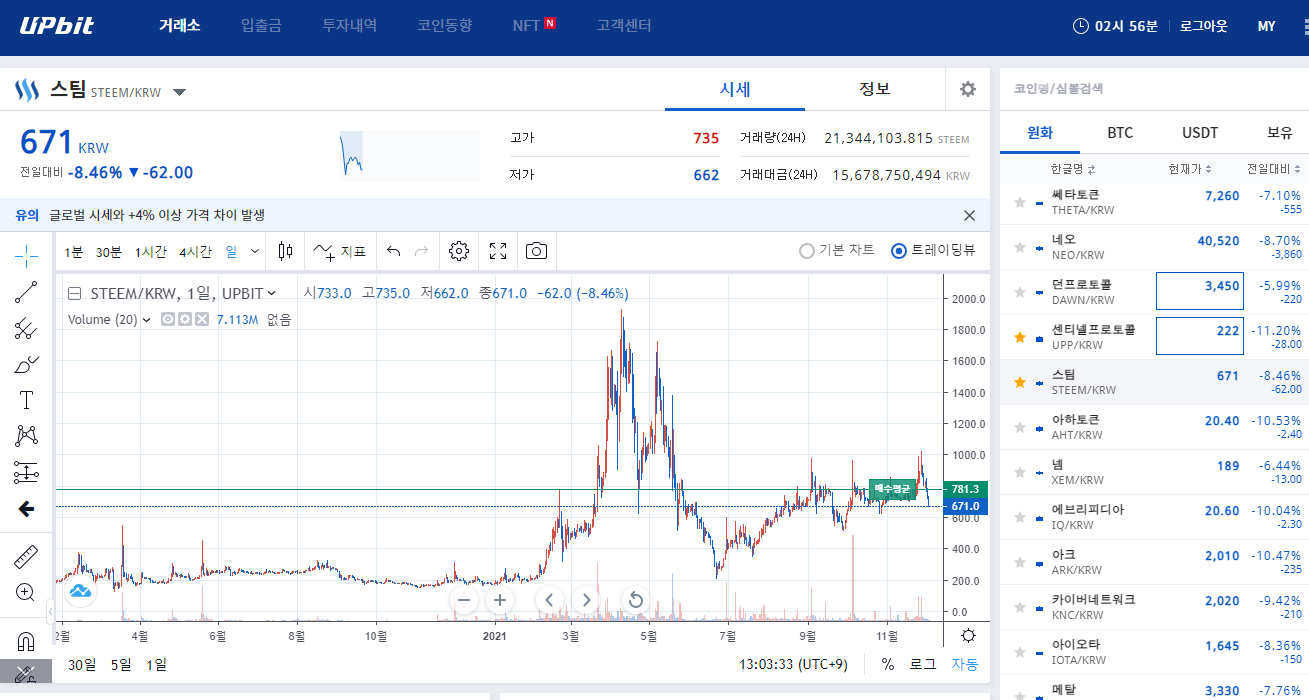This screenshot has height=700, width=1309.
Task: Open Volume indicator settings
Action: (184, 320)
